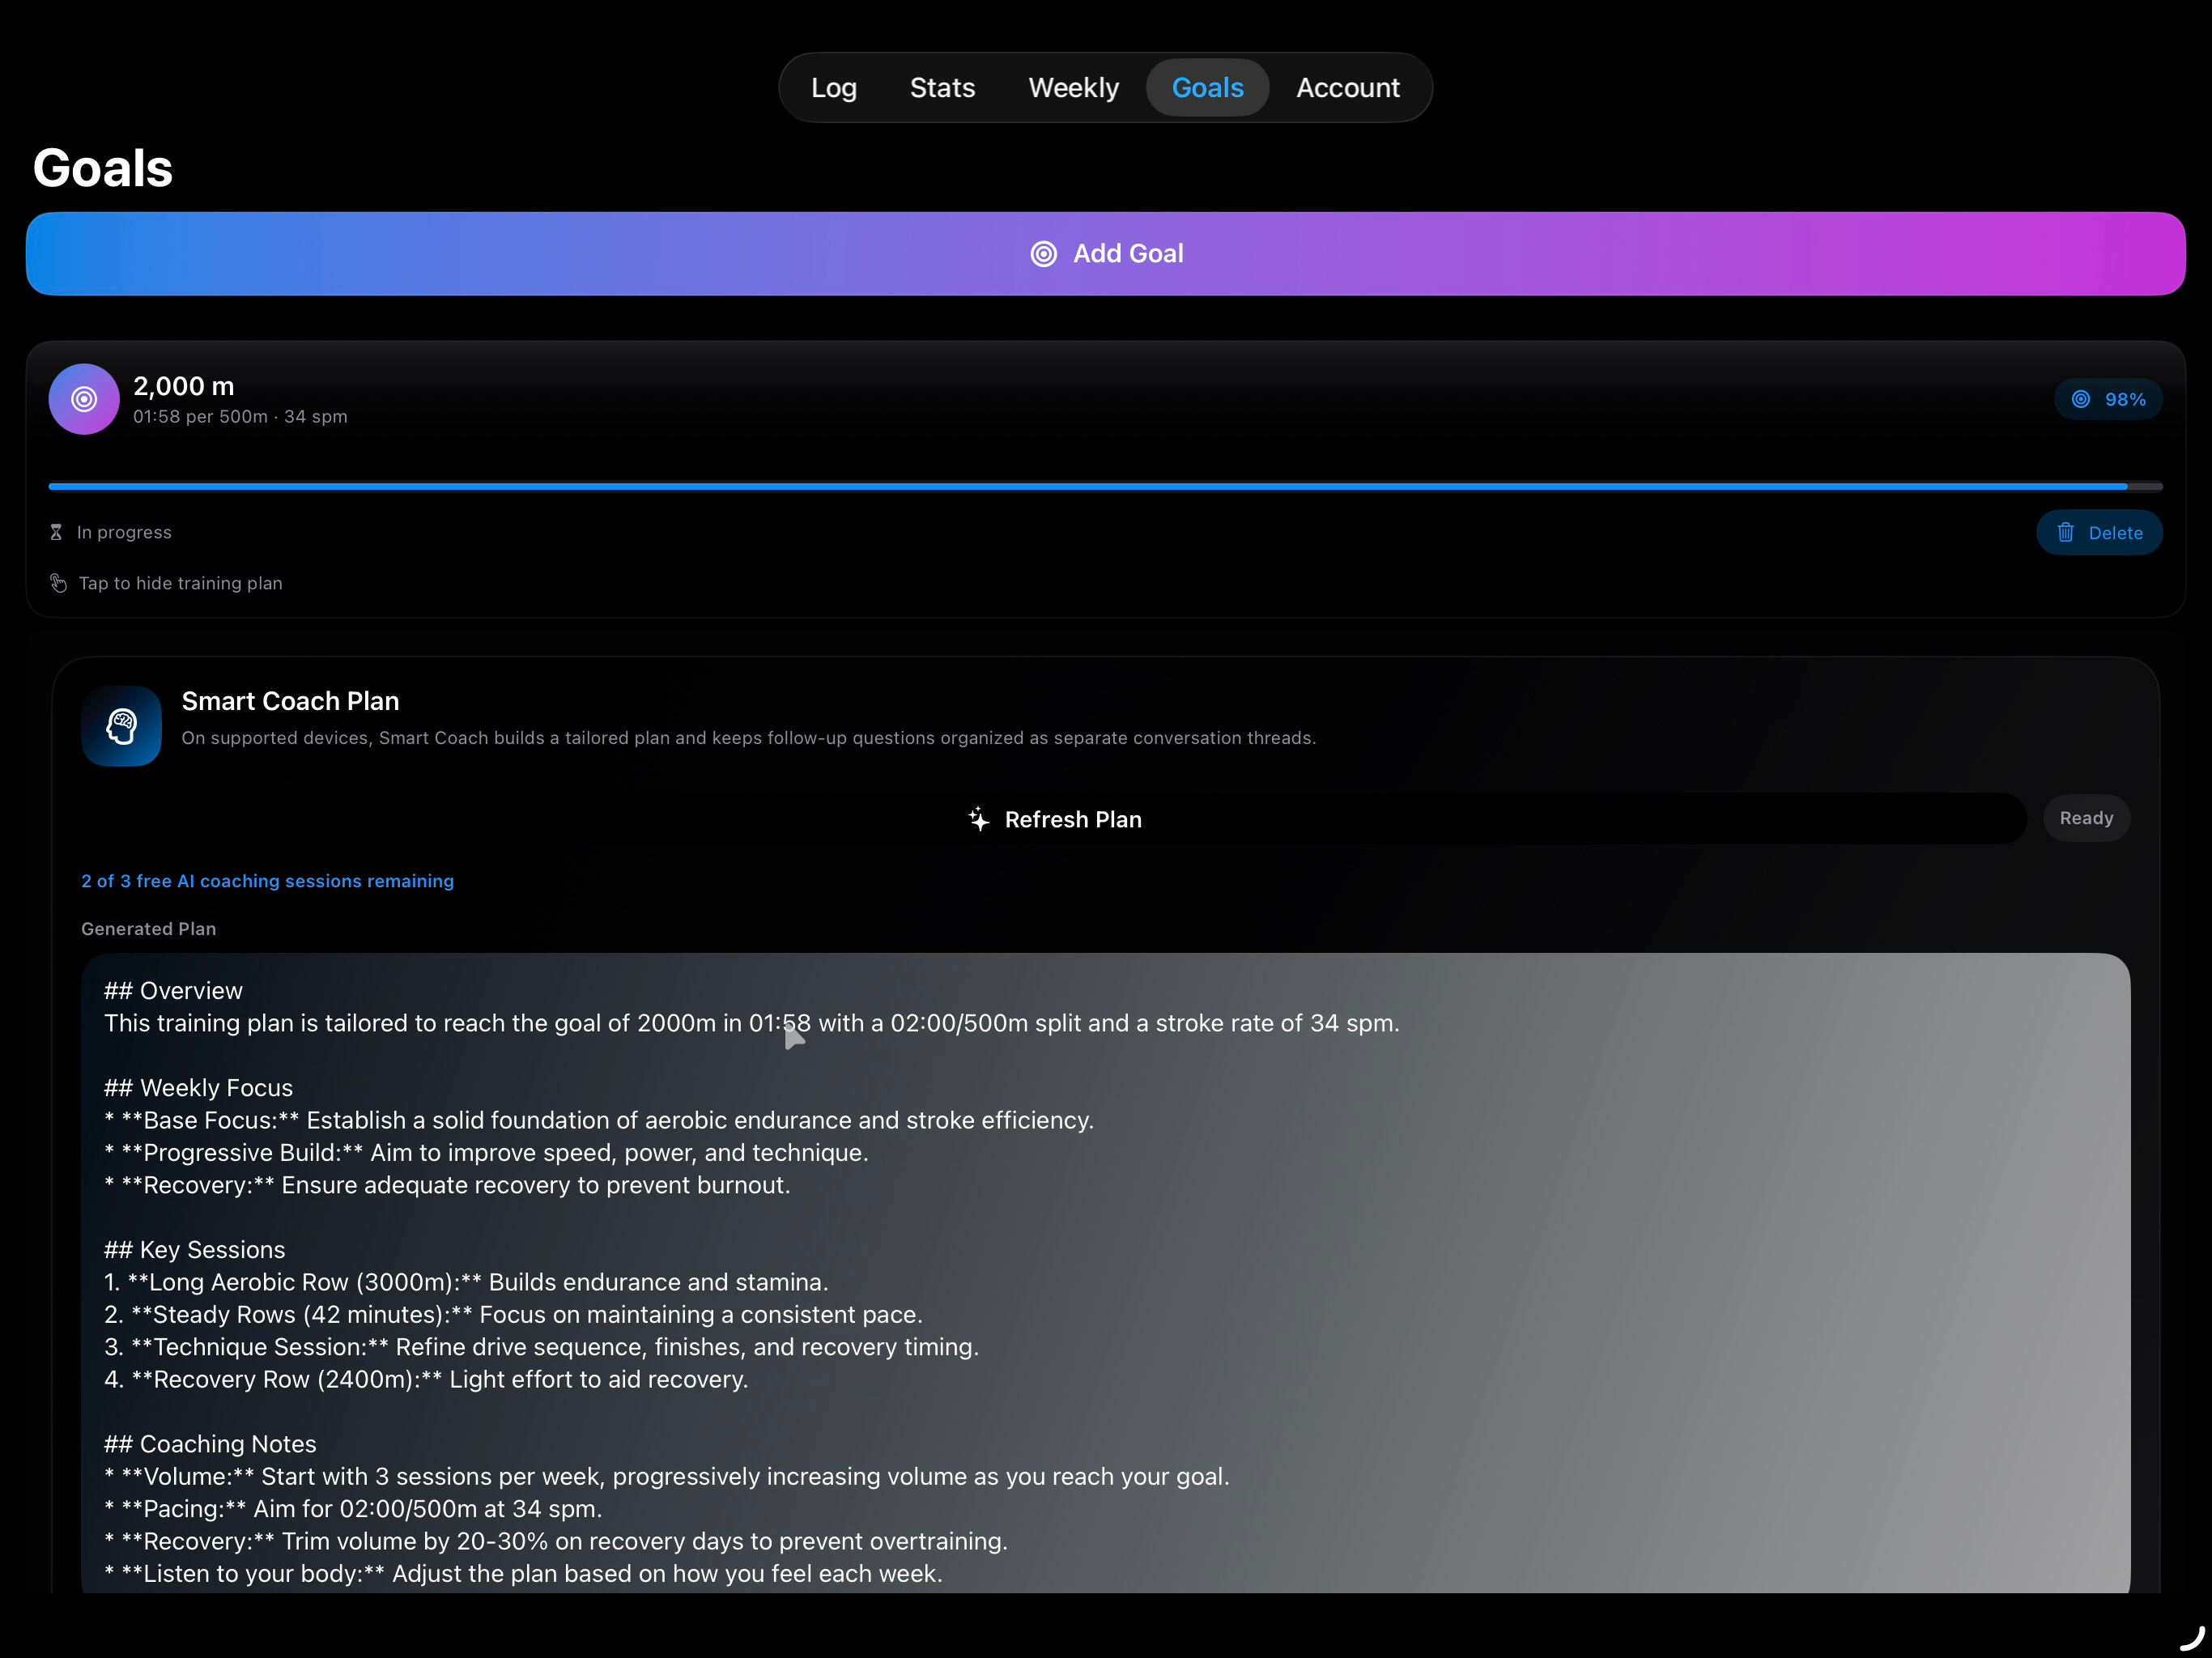Click the Goals page title
2212x1658 pixels.
(x=103, y=167)
